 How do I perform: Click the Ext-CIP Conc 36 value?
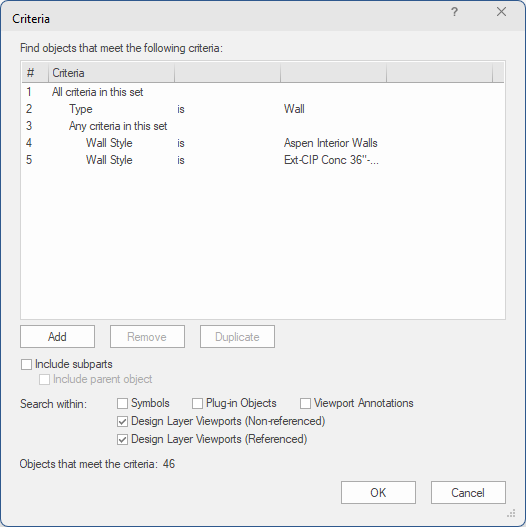[331, 160]
